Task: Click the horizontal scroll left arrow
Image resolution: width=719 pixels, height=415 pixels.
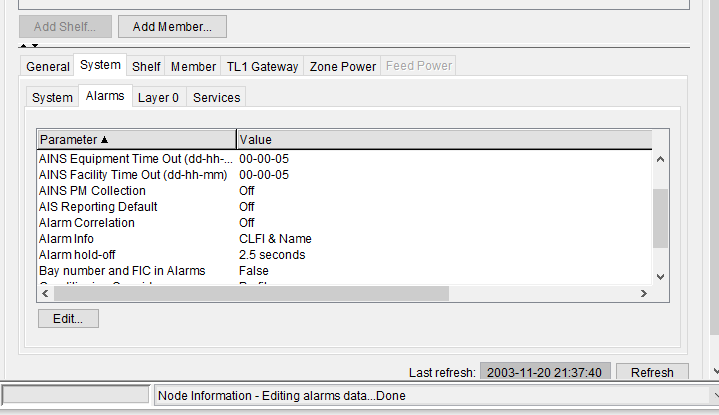Action: click(44, 294)
